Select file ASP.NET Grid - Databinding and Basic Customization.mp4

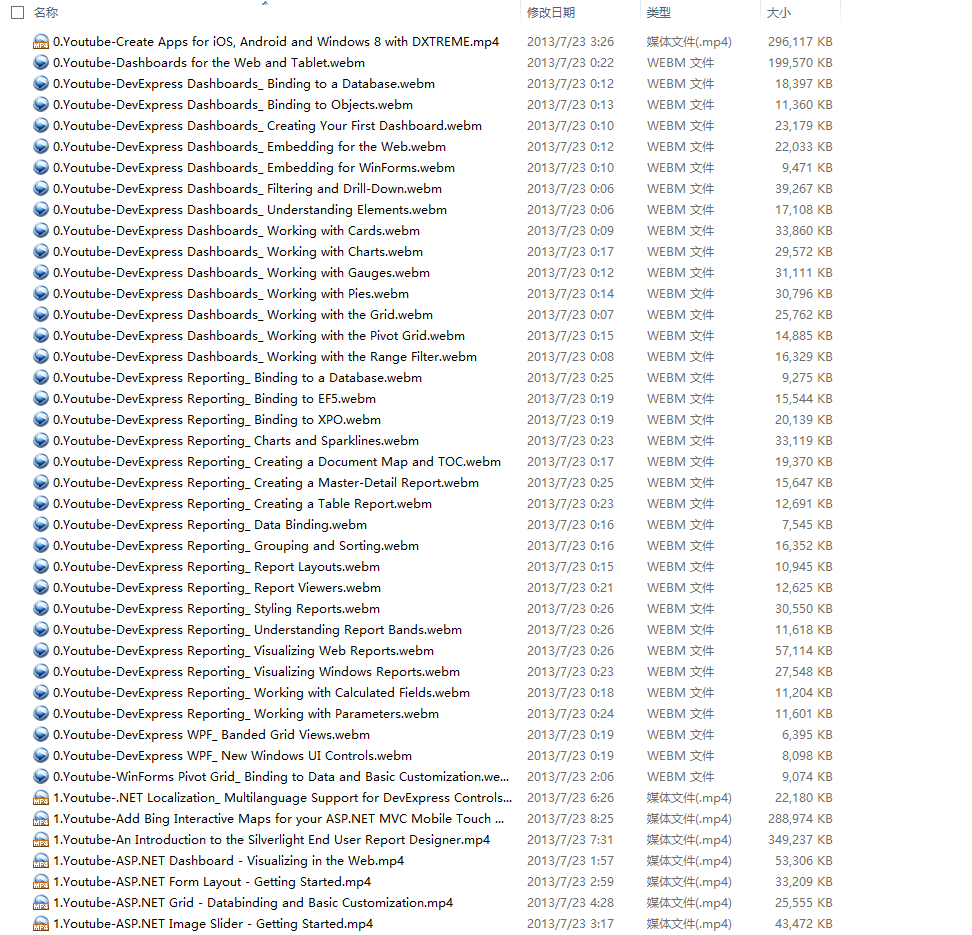click(x=253, y=903)
